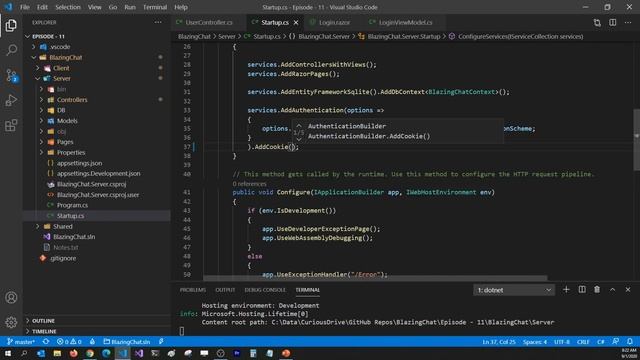
Task: Open Visual Studio purple icon in taskbar
Action: [x=139, y=353]
